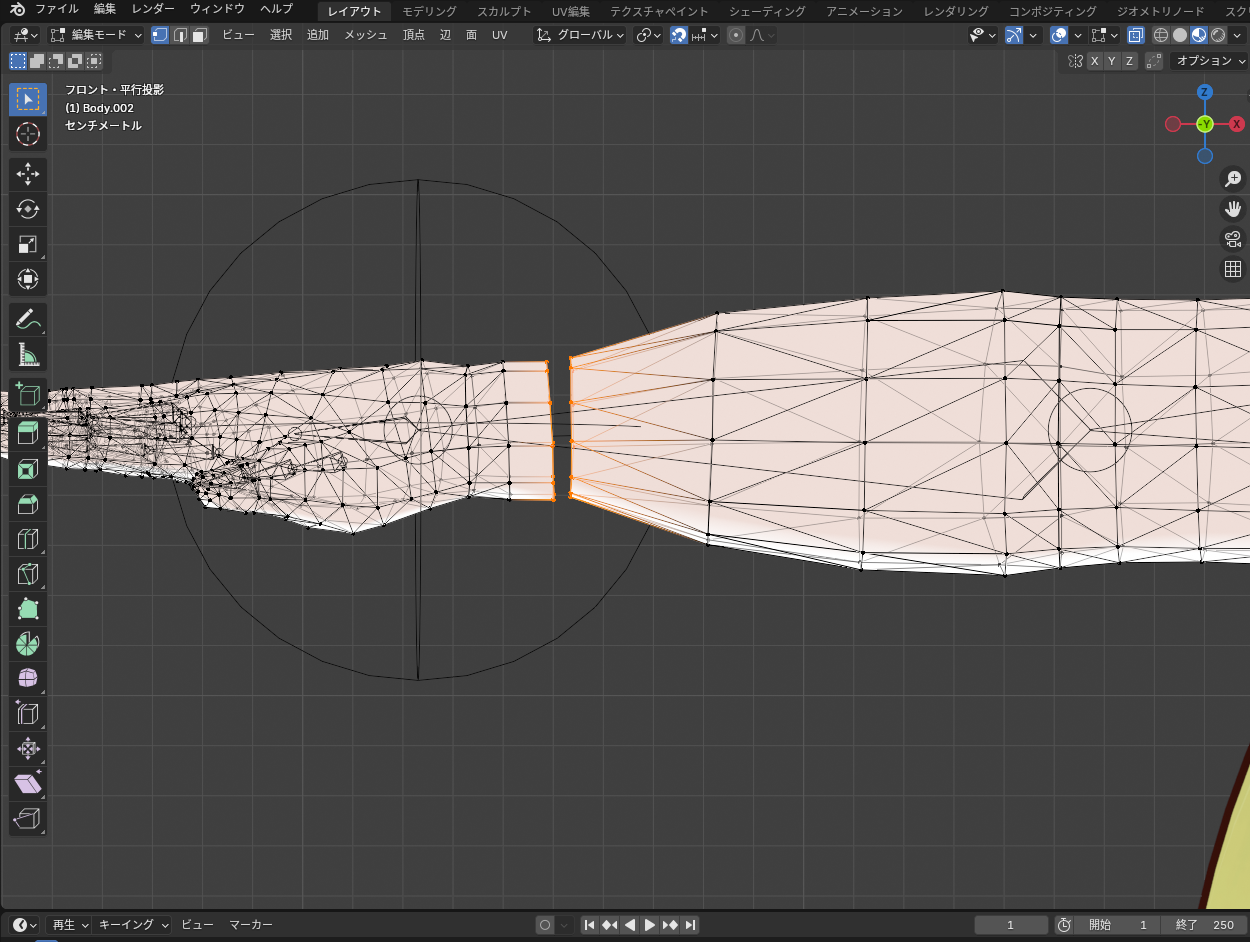Select the Measure ruler tool

[x=28, y=355]
